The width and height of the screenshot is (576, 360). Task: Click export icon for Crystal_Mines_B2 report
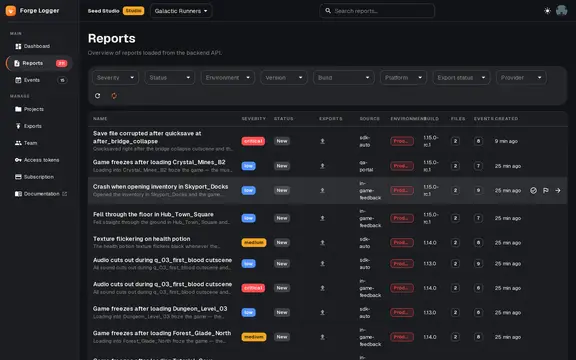tap(322, 166)
